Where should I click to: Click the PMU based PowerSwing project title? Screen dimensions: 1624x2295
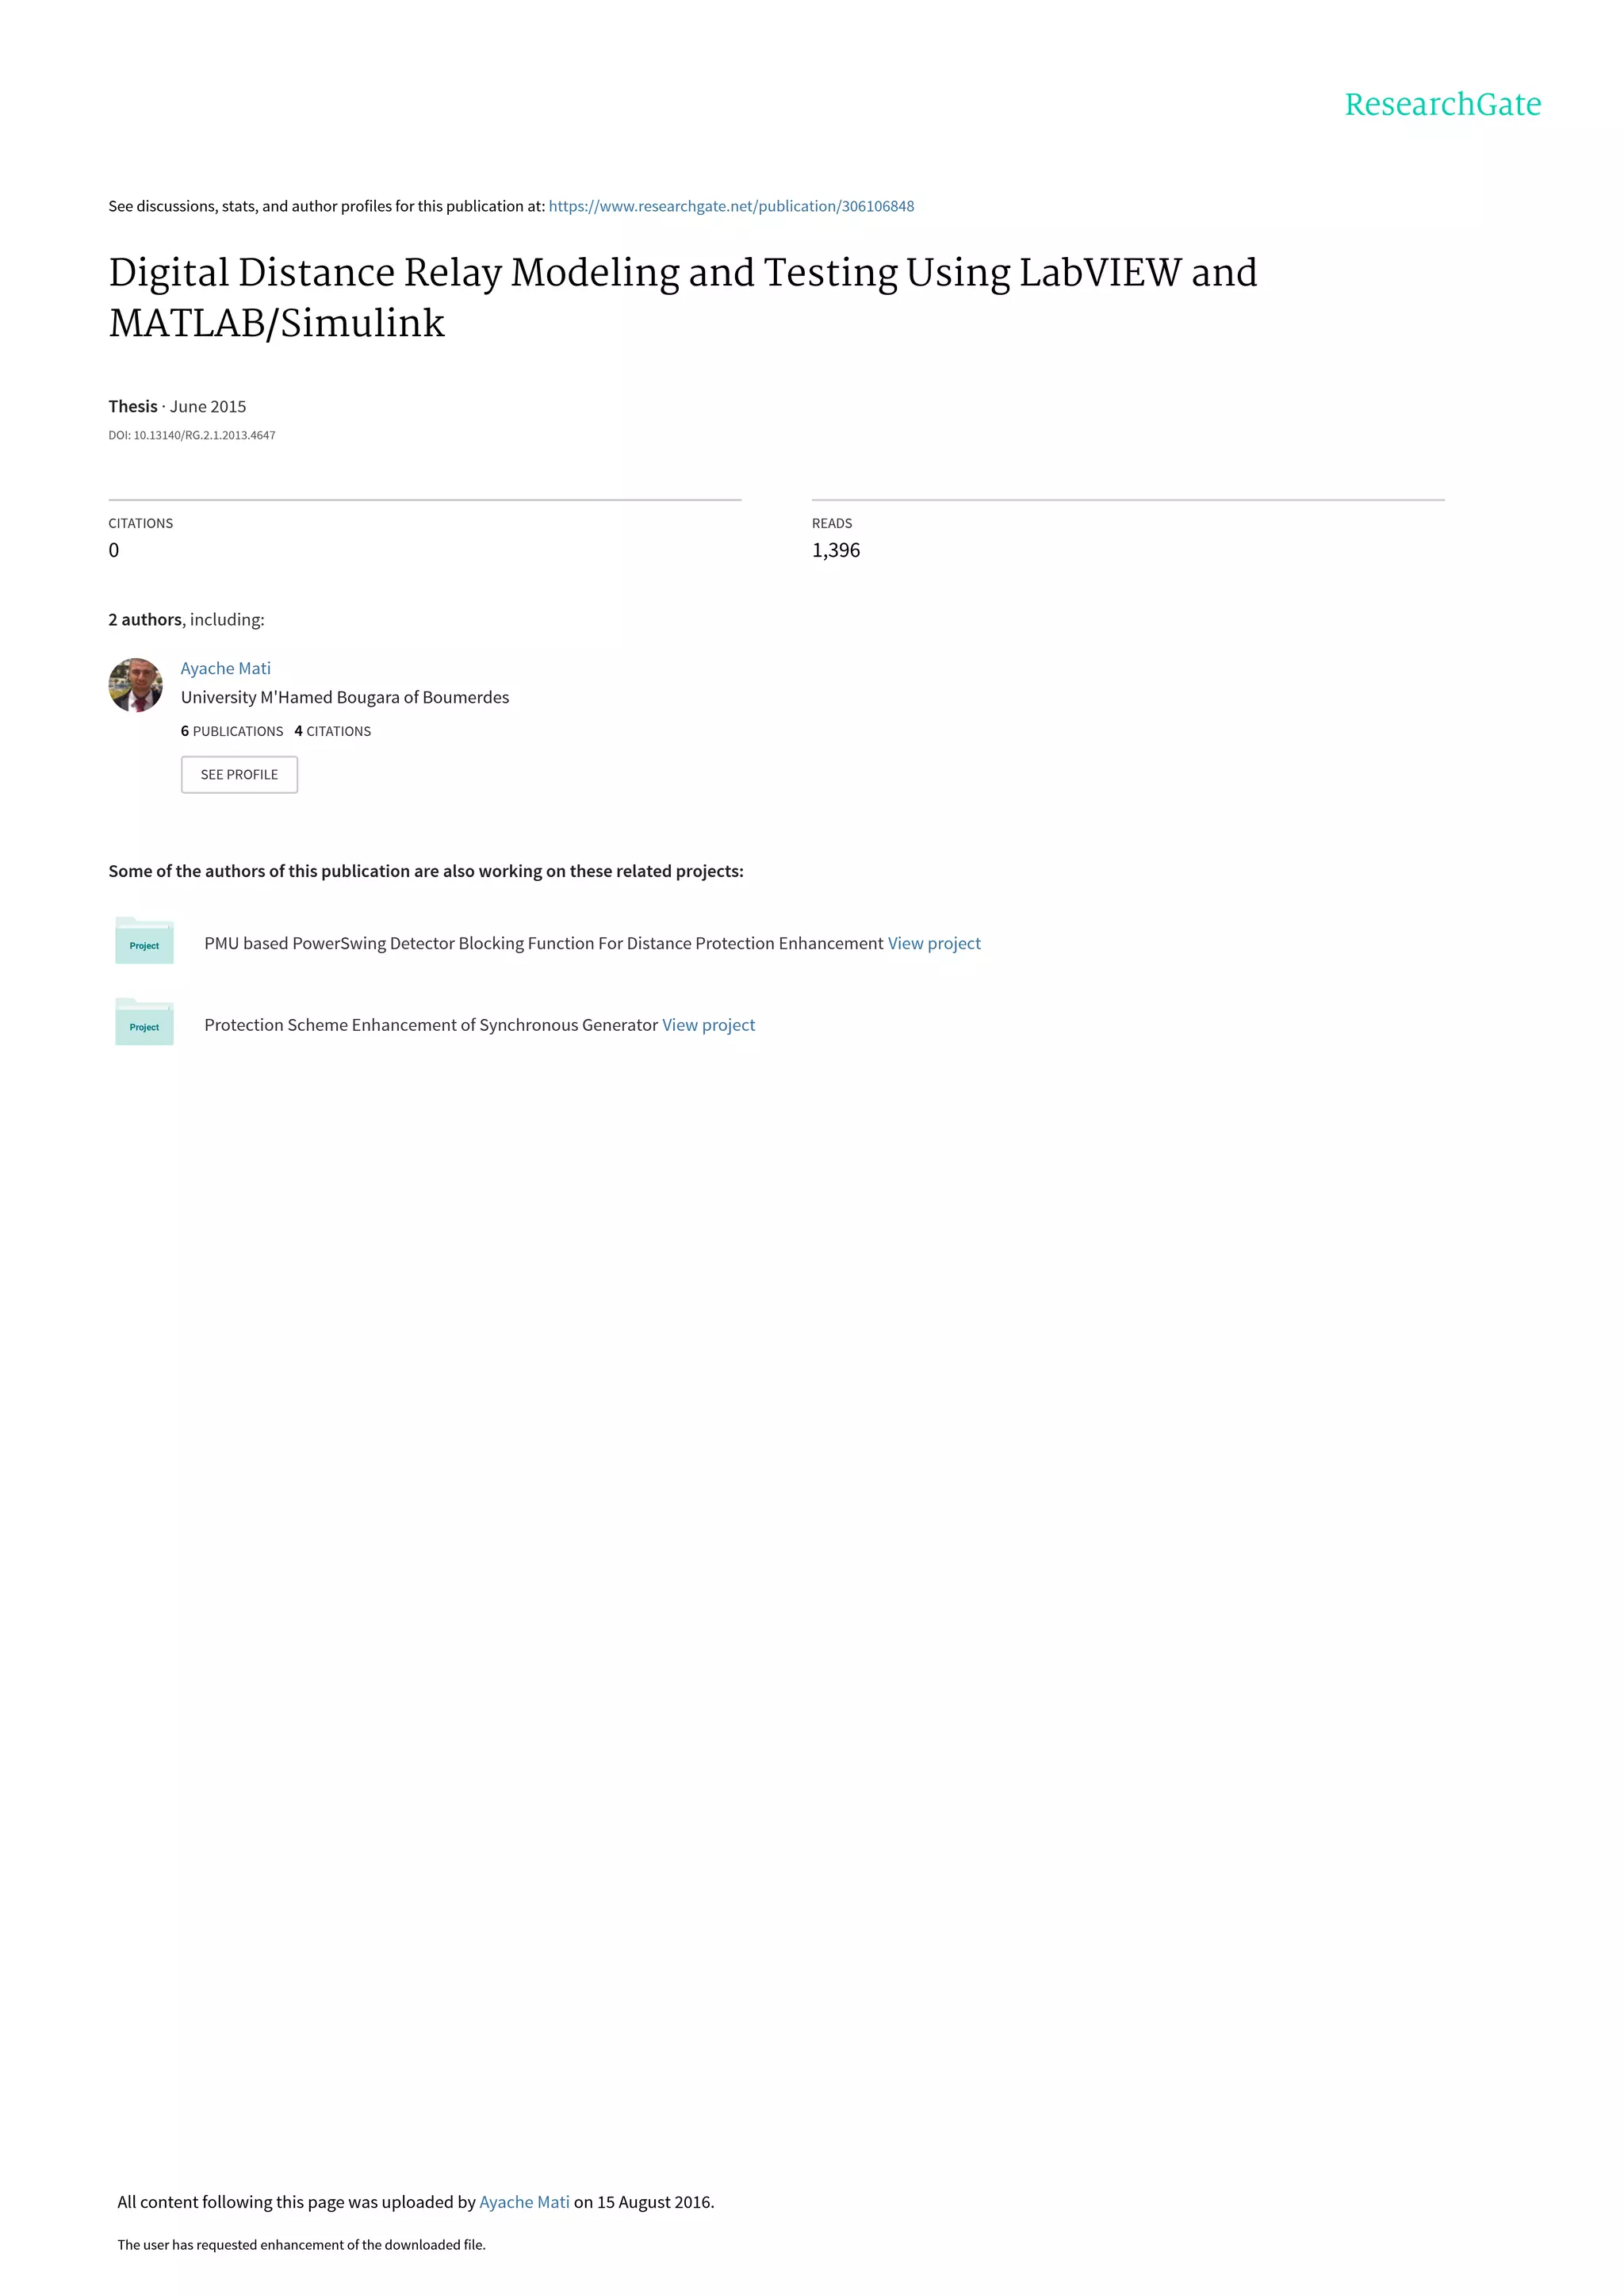pos(544,943)
